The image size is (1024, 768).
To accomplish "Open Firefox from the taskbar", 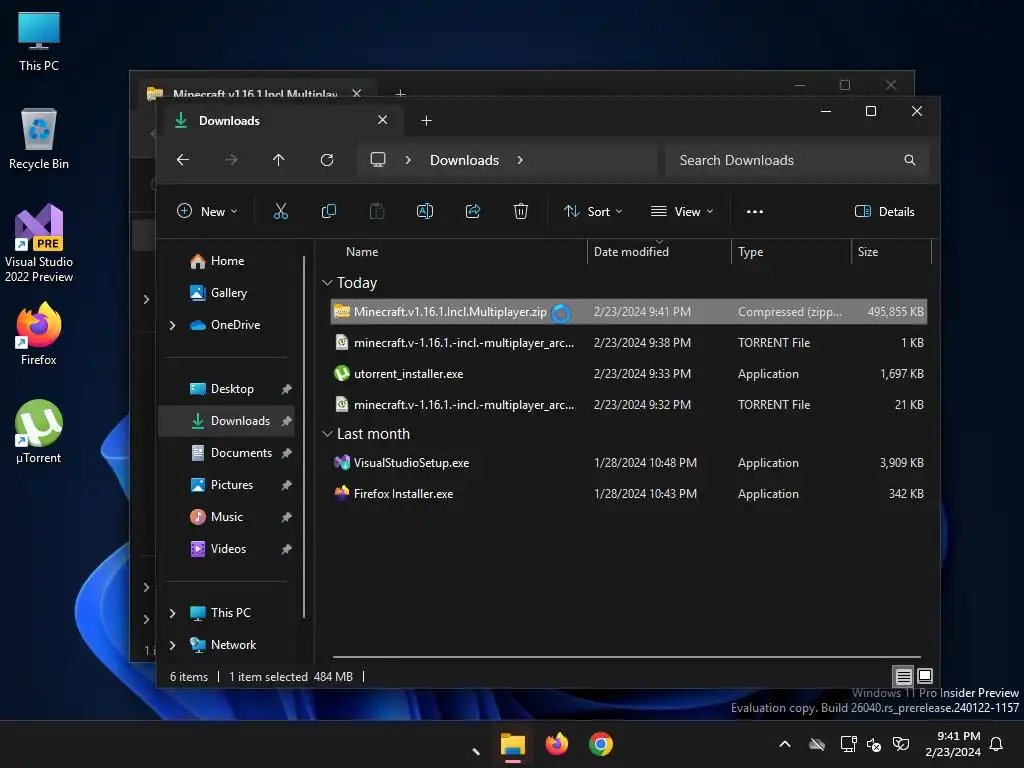I will pos(556,744).
